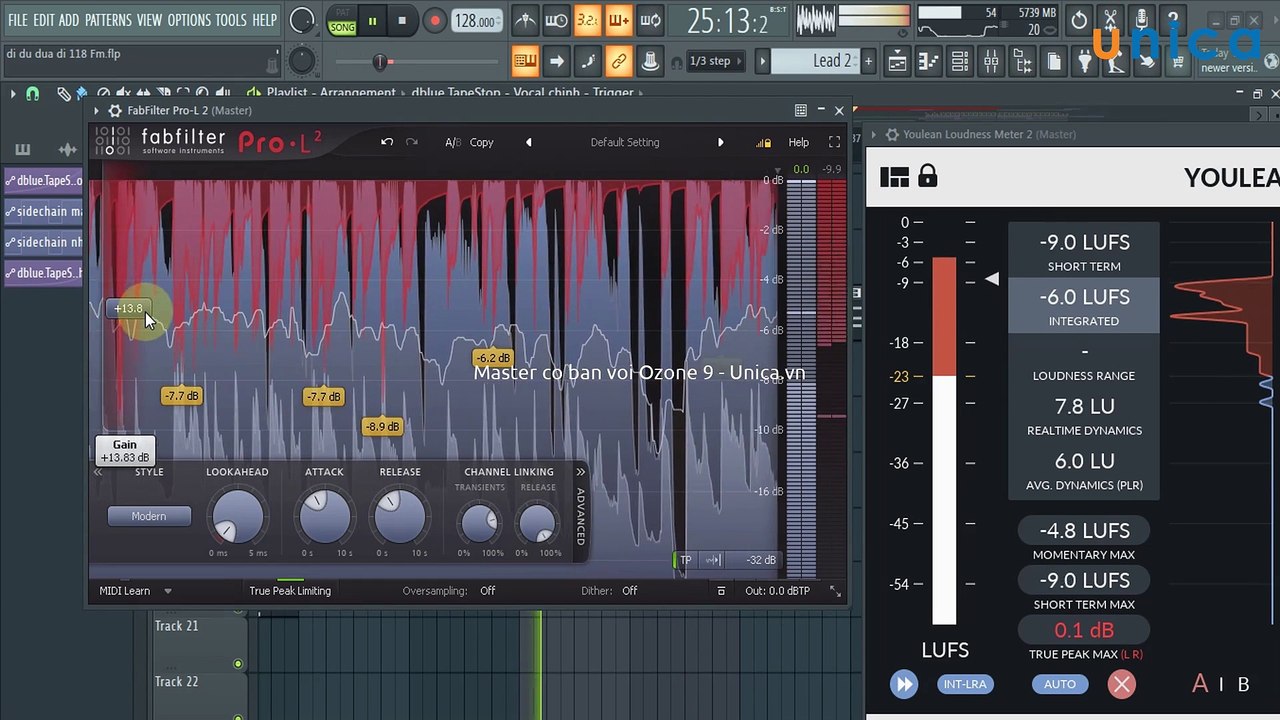This screenshot has height=720, width=1280.
Task: Open the Youlean view layout icon
Action: pos(894,177)
